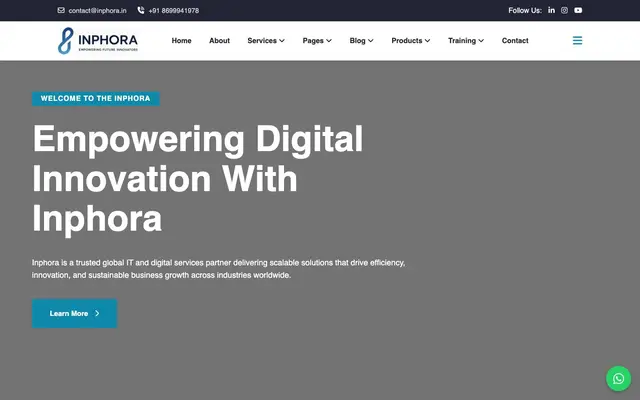Click the envelope email icon

61,10
